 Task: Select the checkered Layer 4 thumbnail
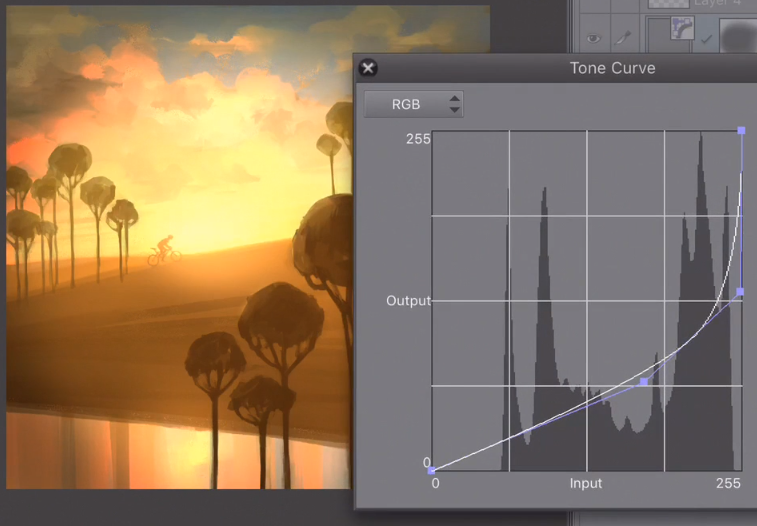[x=670, y=4]
